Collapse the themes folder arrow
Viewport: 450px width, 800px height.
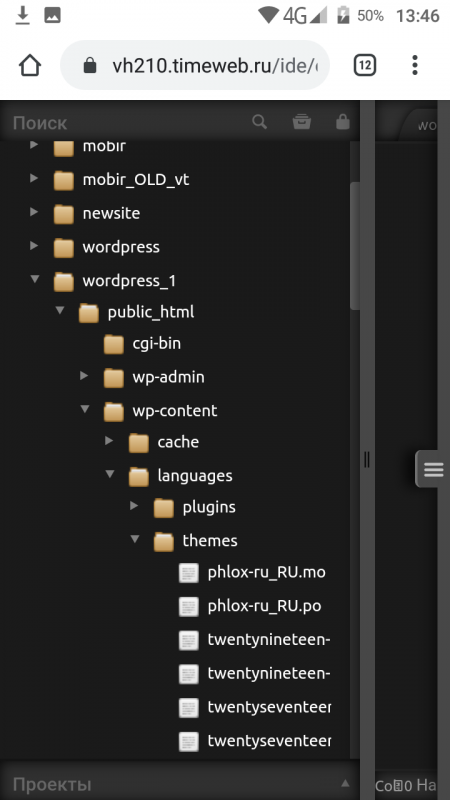click(x=135, y=539)
